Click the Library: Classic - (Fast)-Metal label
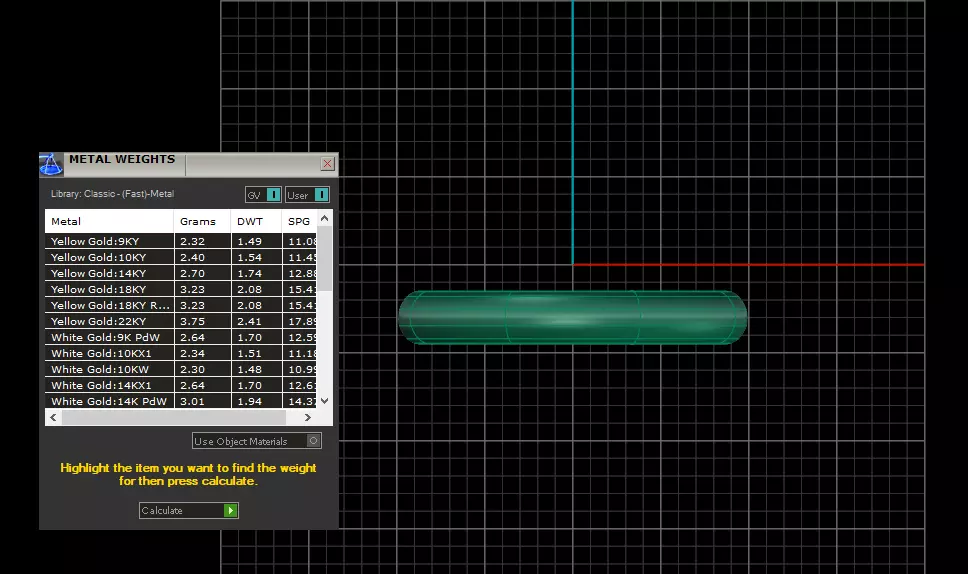 (112, 194)
